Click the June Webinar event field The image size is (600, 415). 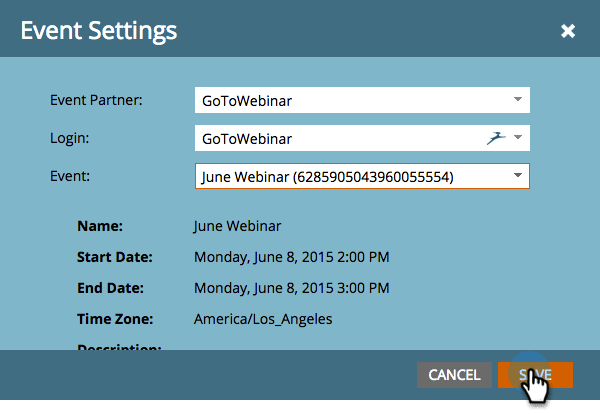click(x=362, y=176)
